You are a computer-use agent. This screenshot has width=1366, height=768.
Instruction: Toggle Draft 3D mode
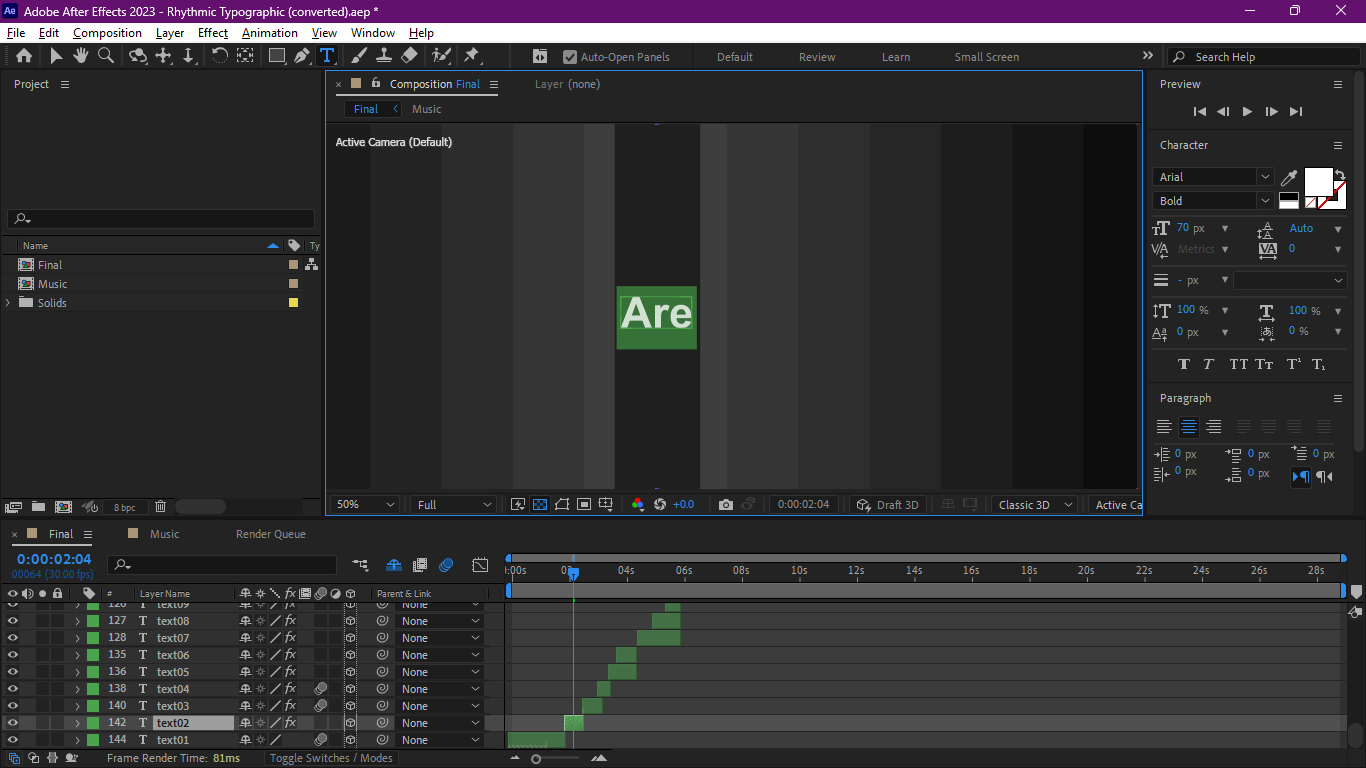[x=888, y=505]
